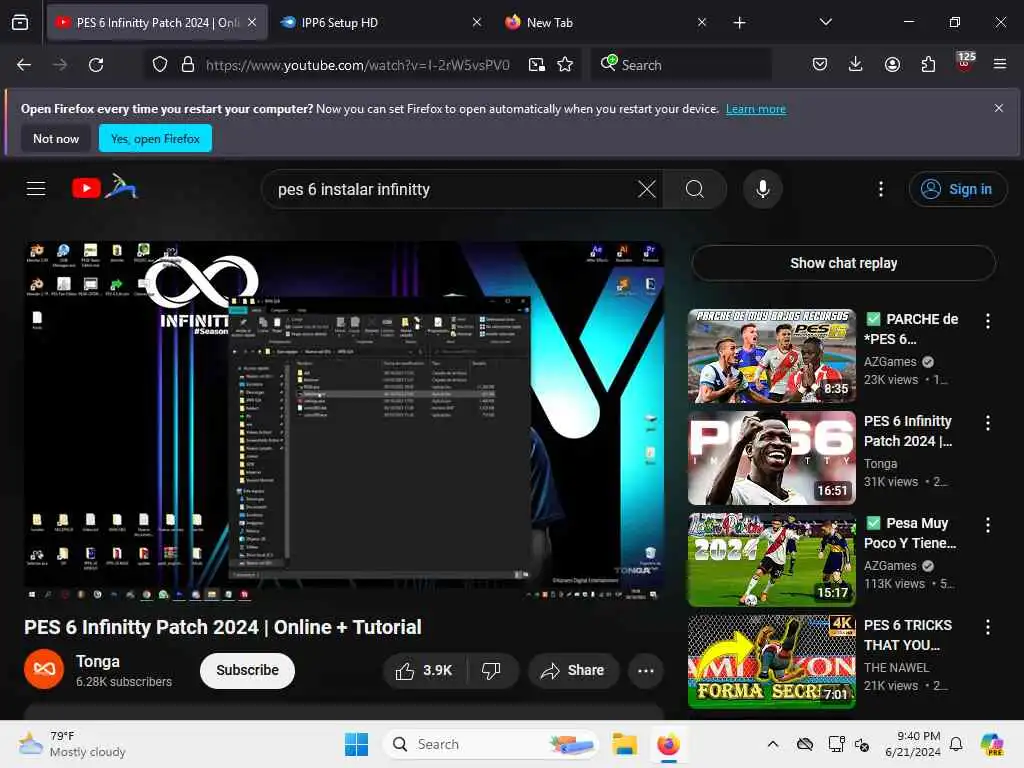Open the Firefox downloads panel
This screenshot has width=1024, height=768.
pyautogui.click(x=856, y=64)
